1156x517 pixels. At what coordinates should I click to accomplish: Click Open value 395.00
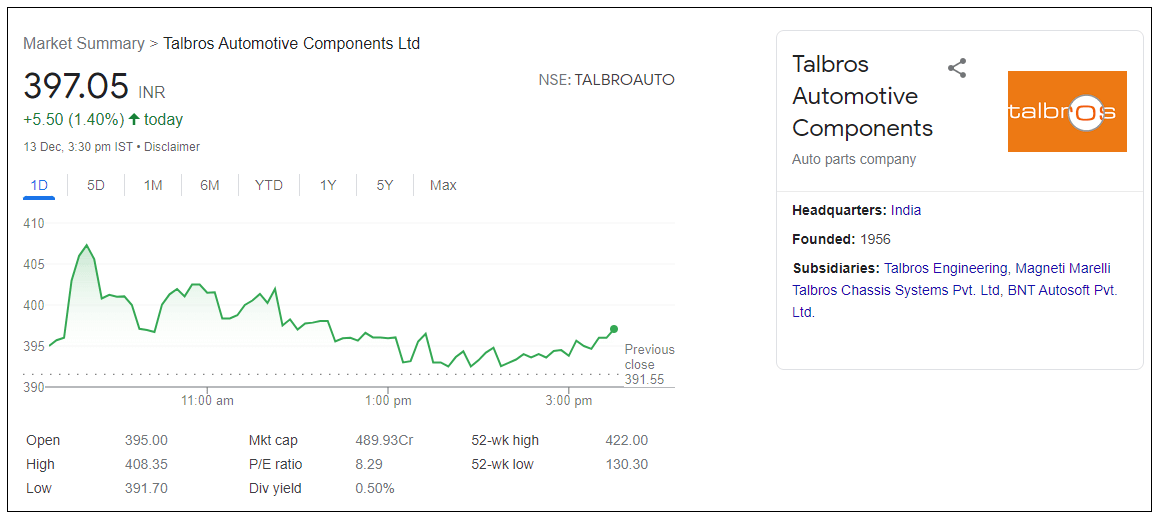pos(146,440)
